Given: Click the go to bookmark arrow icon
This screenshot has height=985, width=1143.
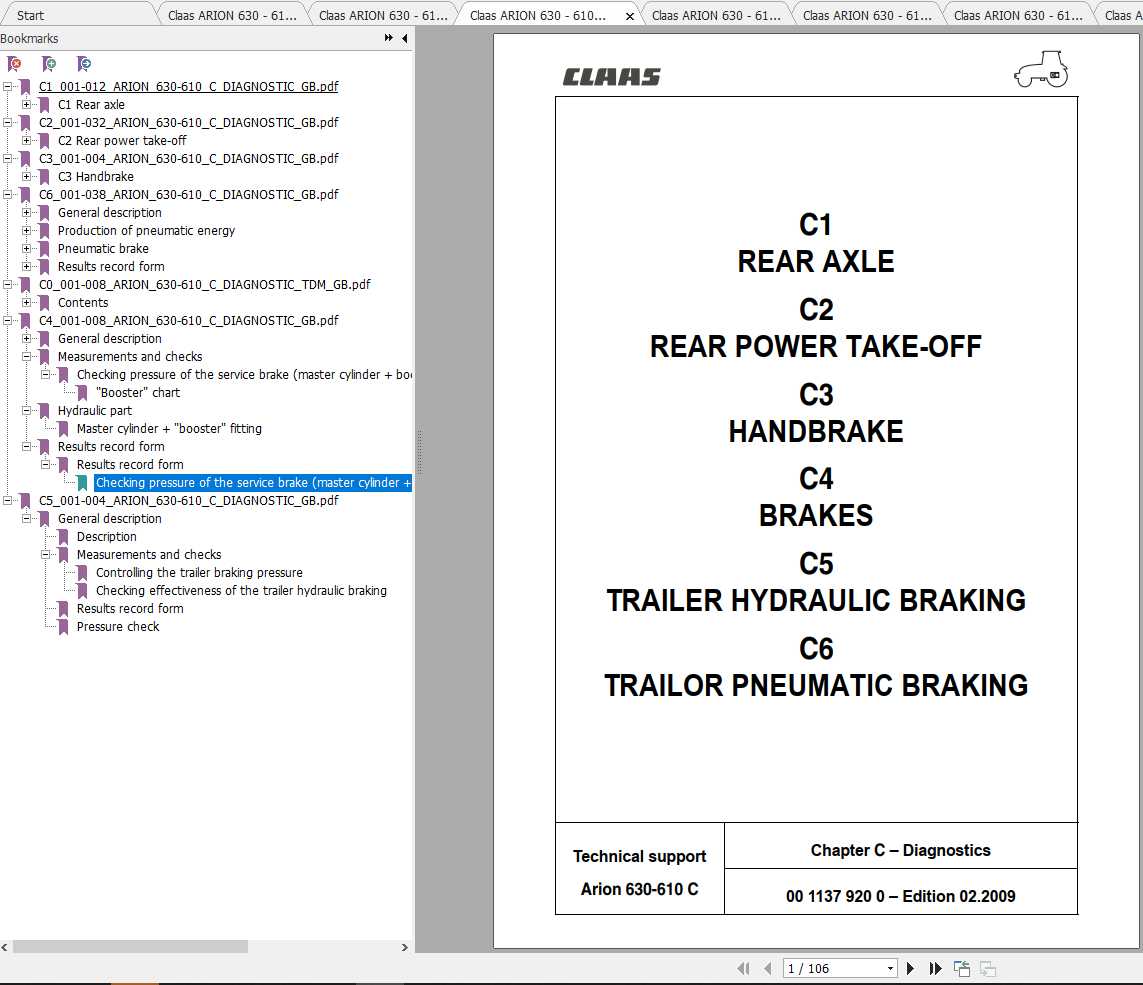Looking at the screenshot, I should [84, 64].
